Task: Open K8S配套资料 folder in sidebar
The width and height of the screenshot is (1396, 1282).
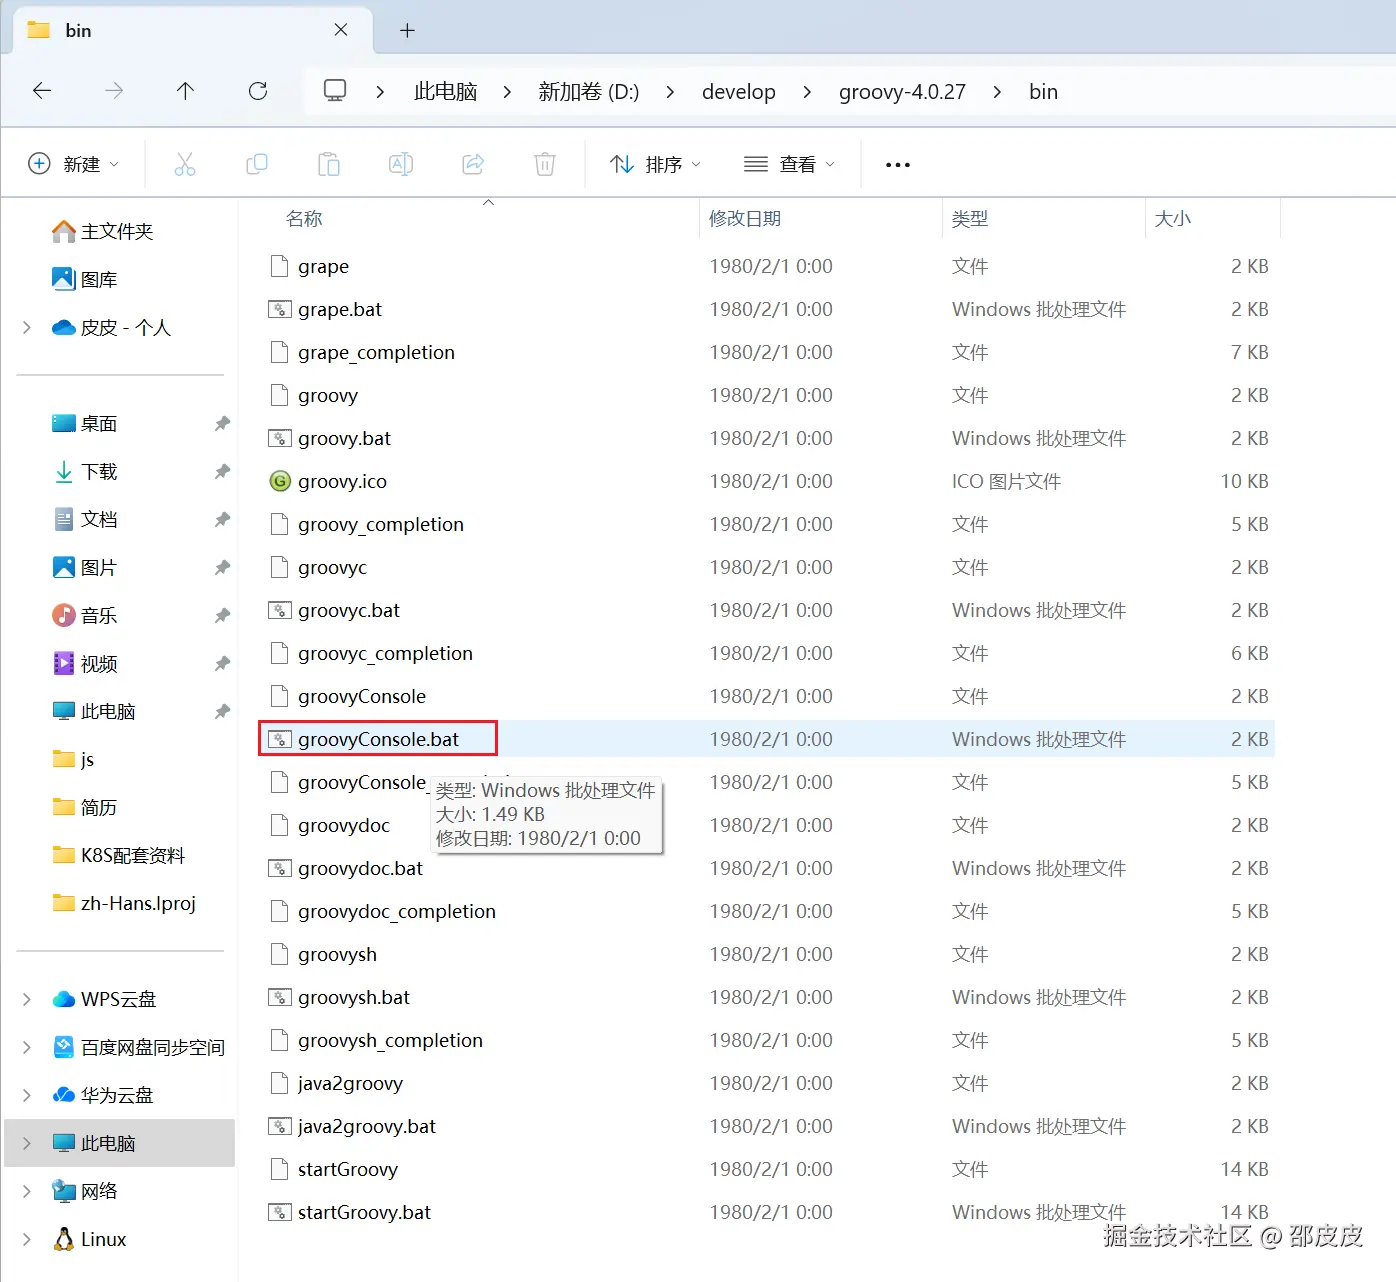Action: pos(119,855)
